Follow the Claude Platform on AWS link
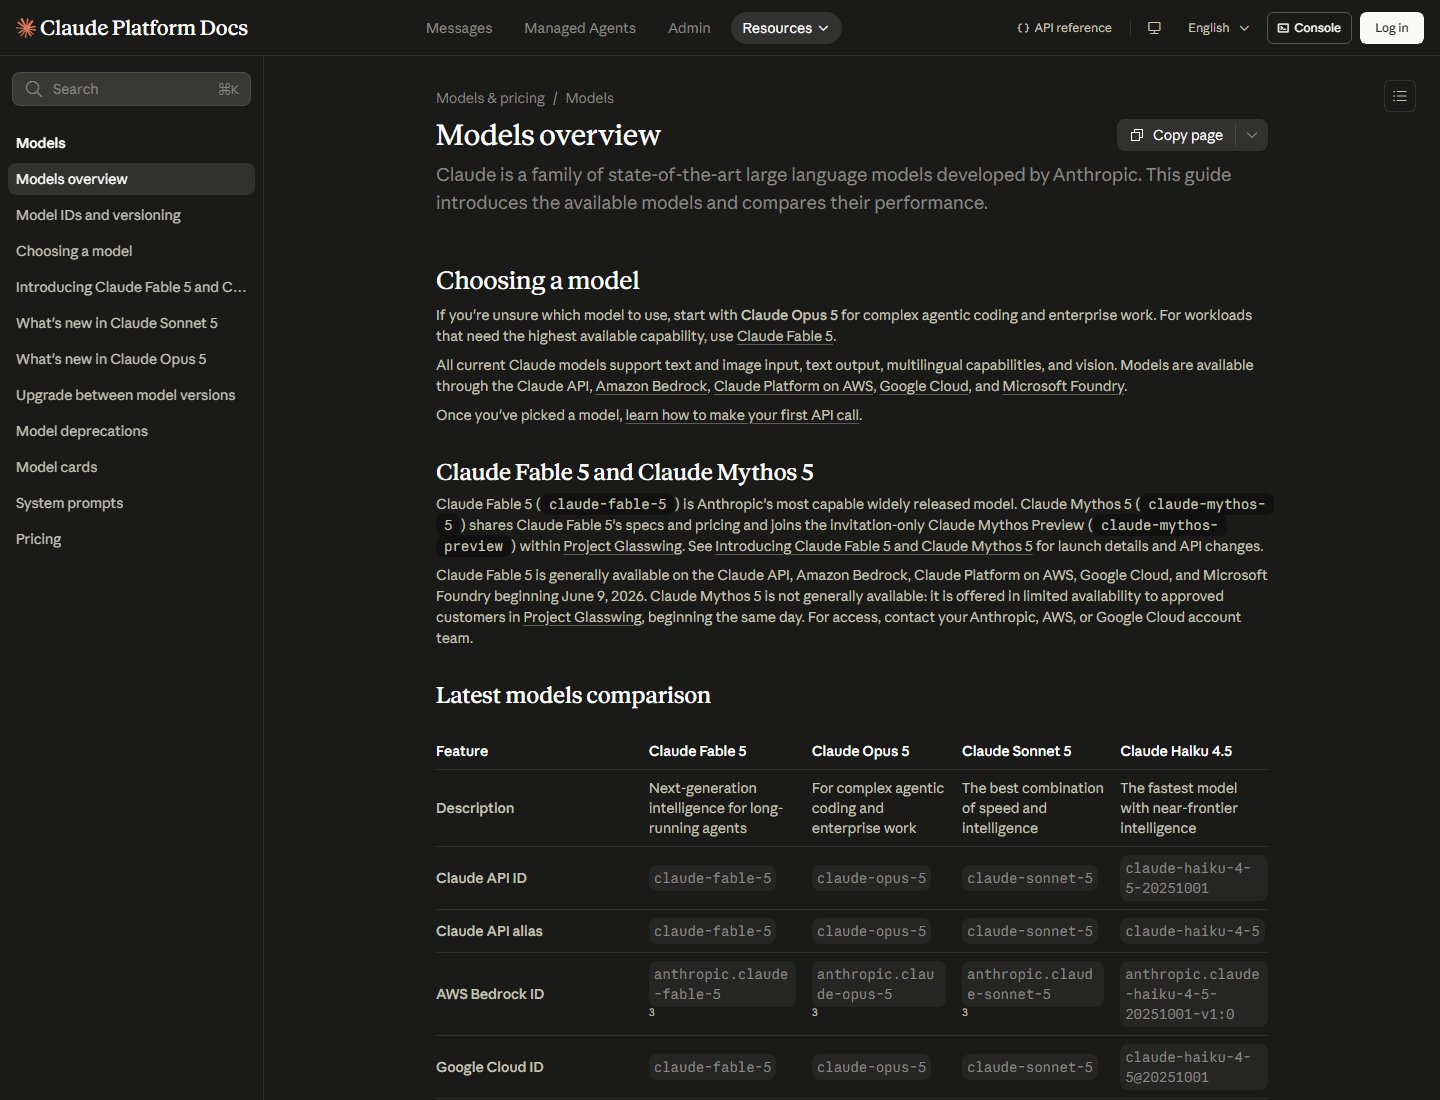1440x1100 pixels. (x=793, y=386)
